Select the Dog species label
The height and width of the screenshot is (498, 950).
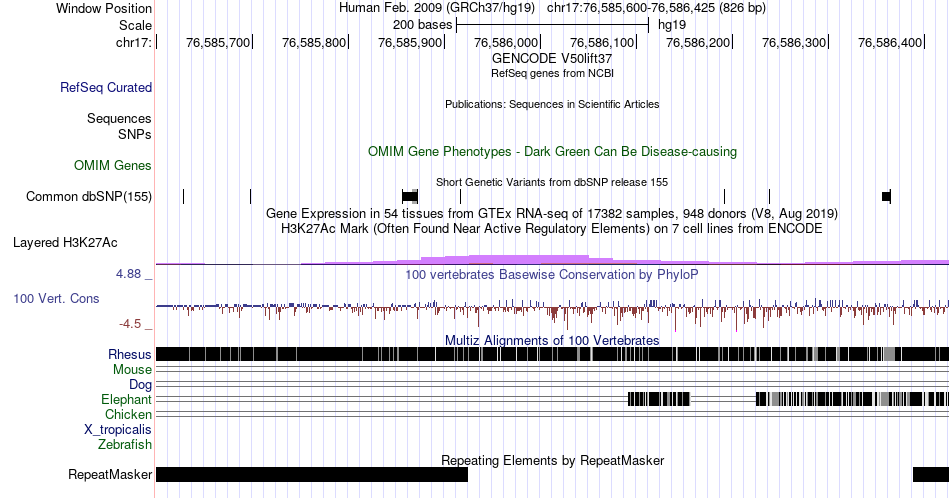click(140, 385)
